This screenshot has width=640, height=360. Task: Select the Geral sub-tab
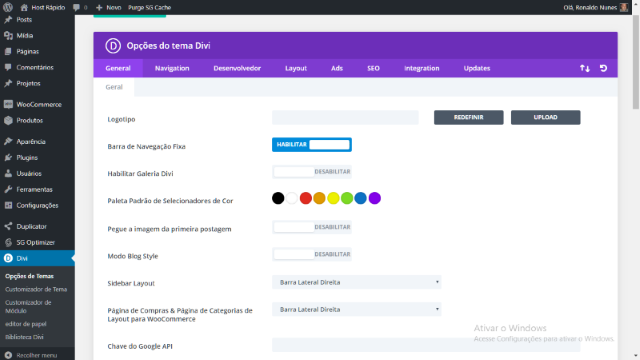[x=114, y=87]
